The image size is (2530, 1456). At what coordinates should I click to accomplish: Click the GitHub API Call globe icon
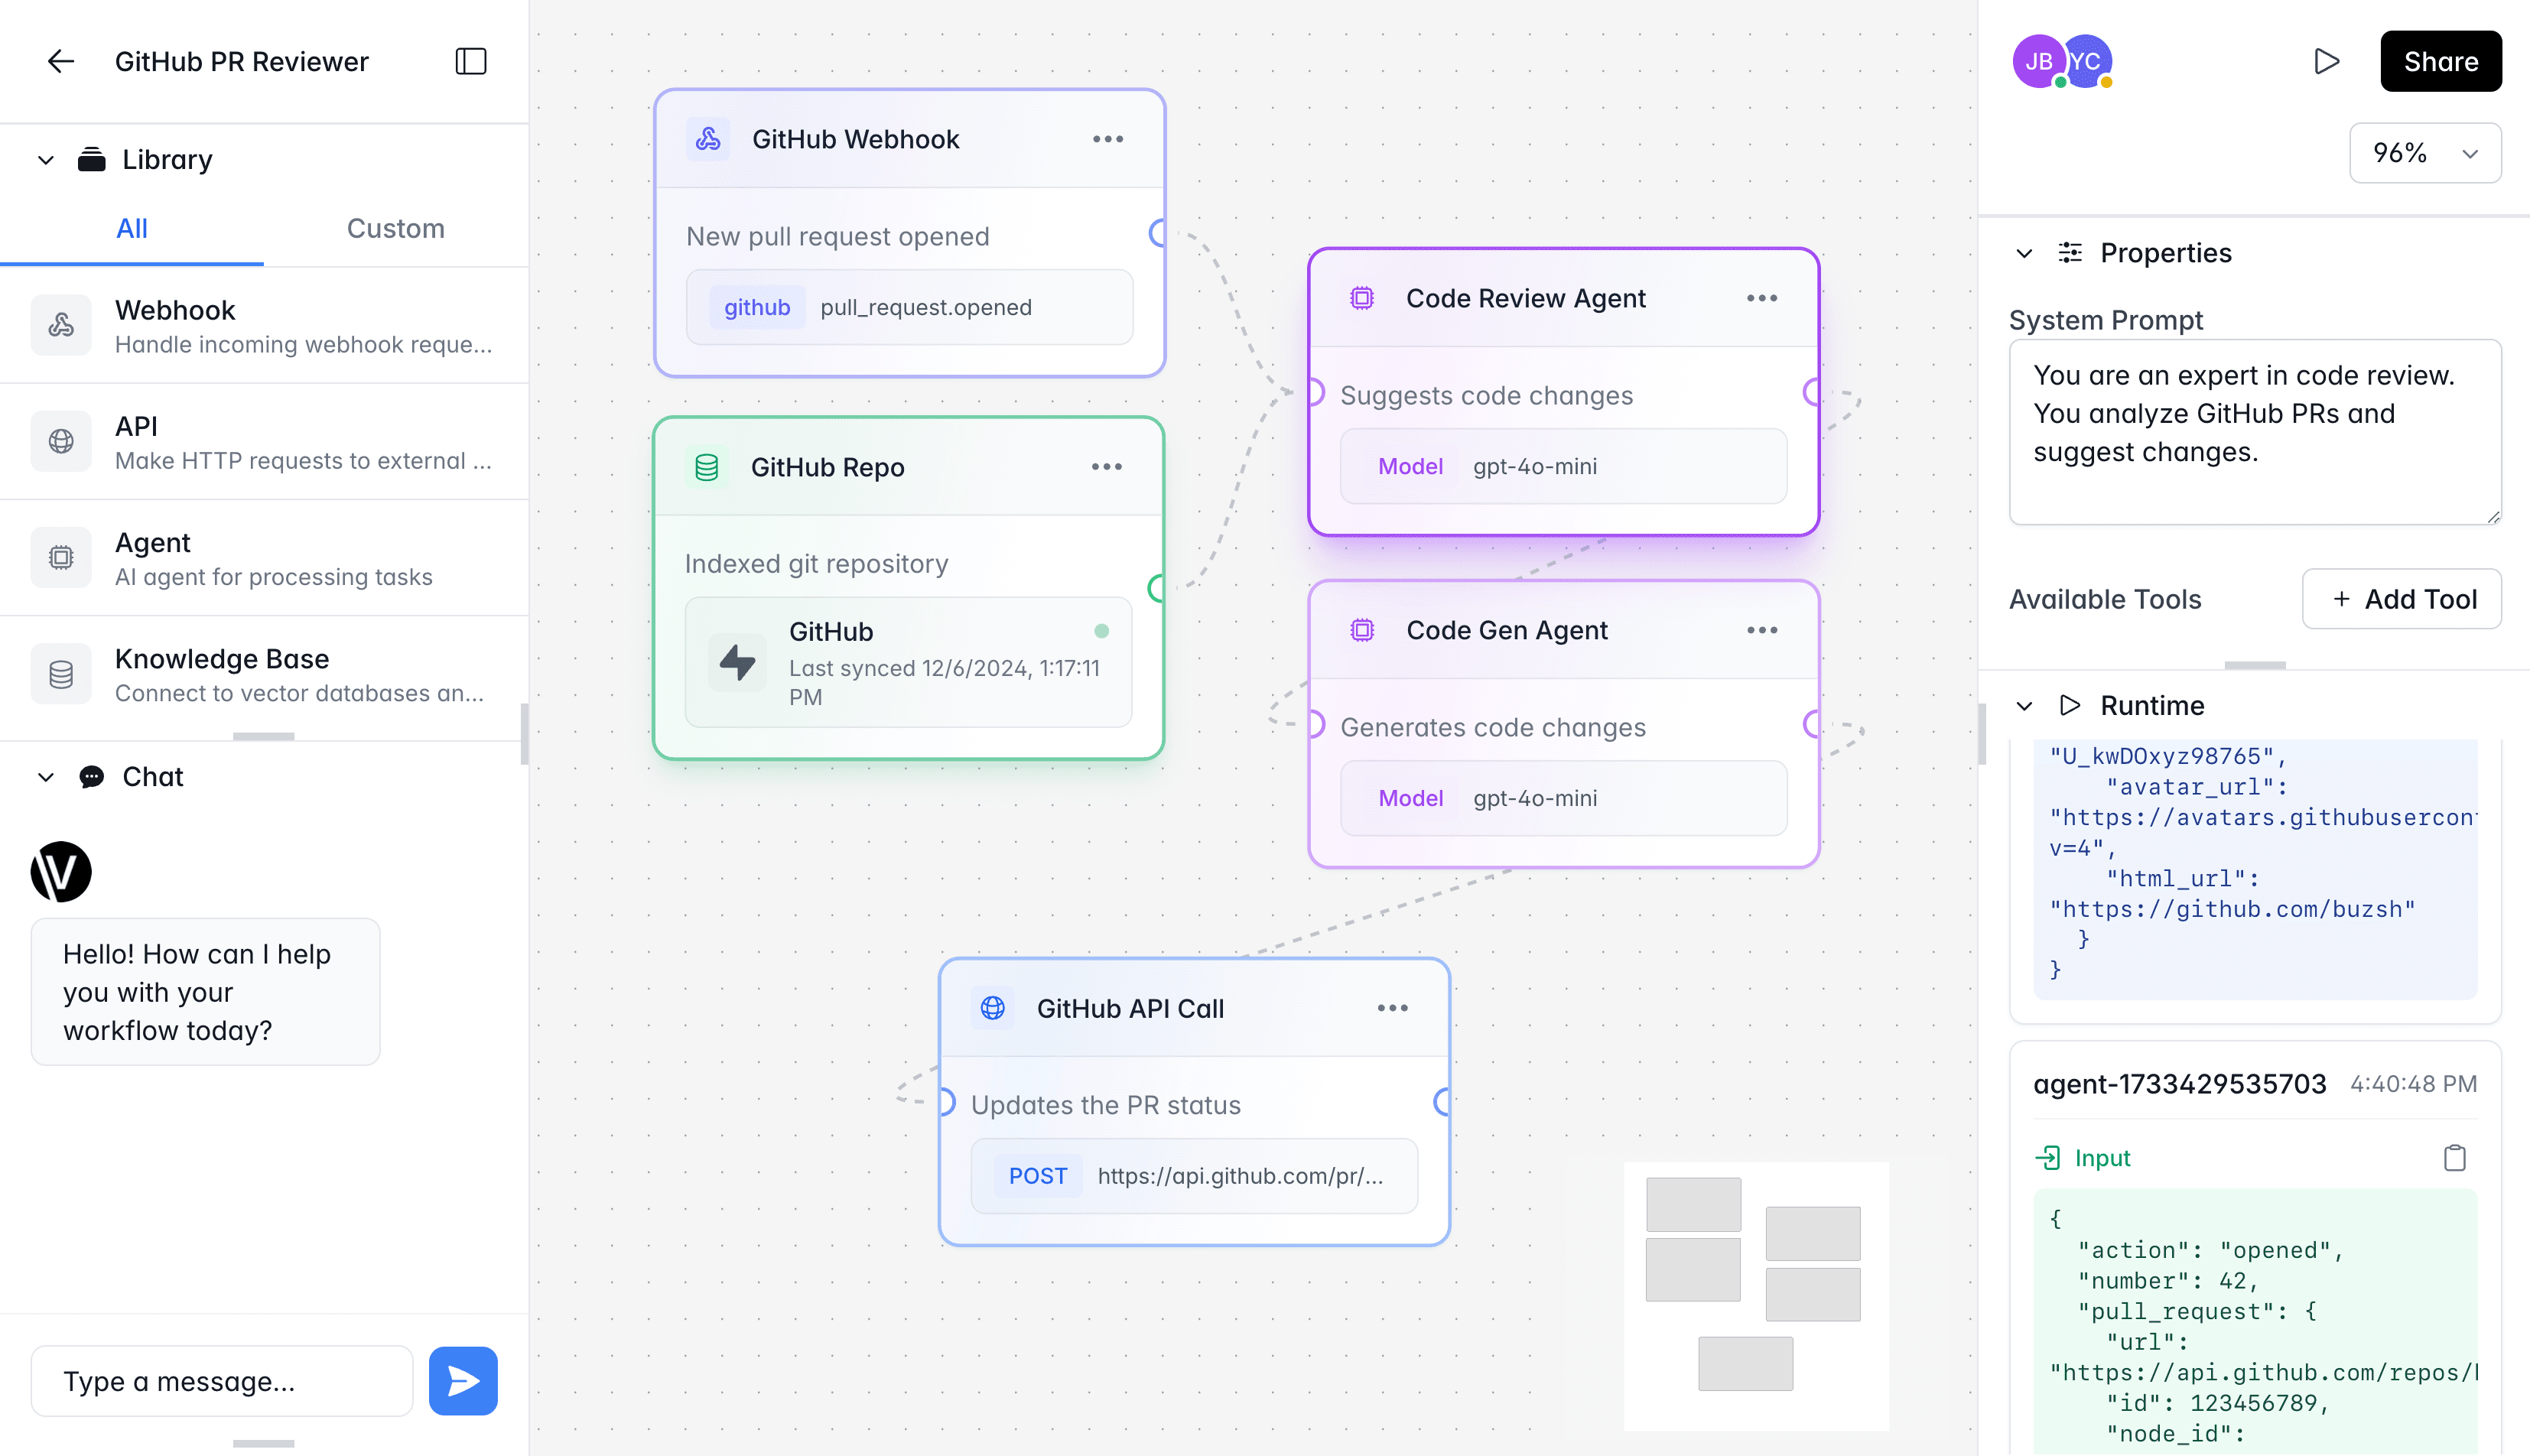992,1008
